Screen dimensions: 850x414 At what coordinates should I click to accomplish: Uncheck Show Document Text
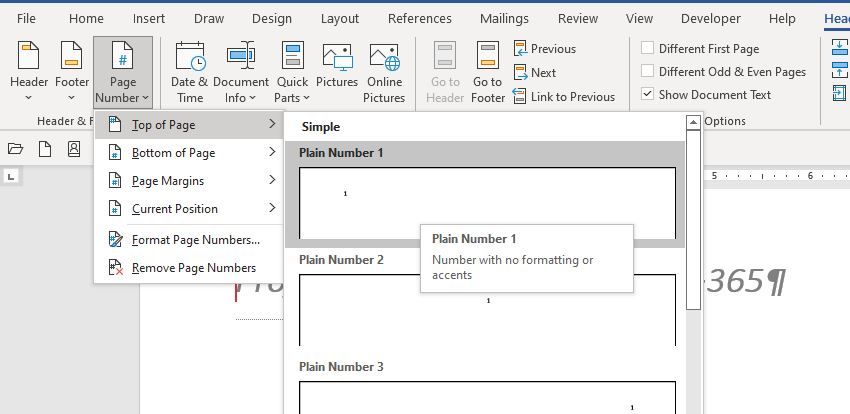tap(647, 94)
